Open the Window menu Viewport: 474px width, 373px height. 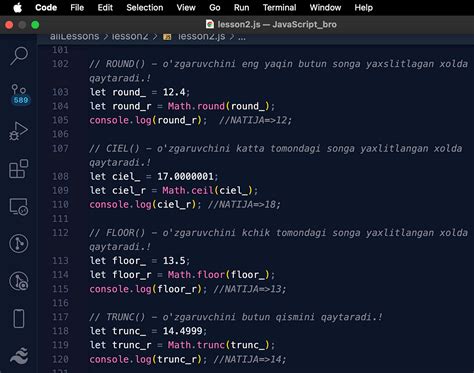325,7
